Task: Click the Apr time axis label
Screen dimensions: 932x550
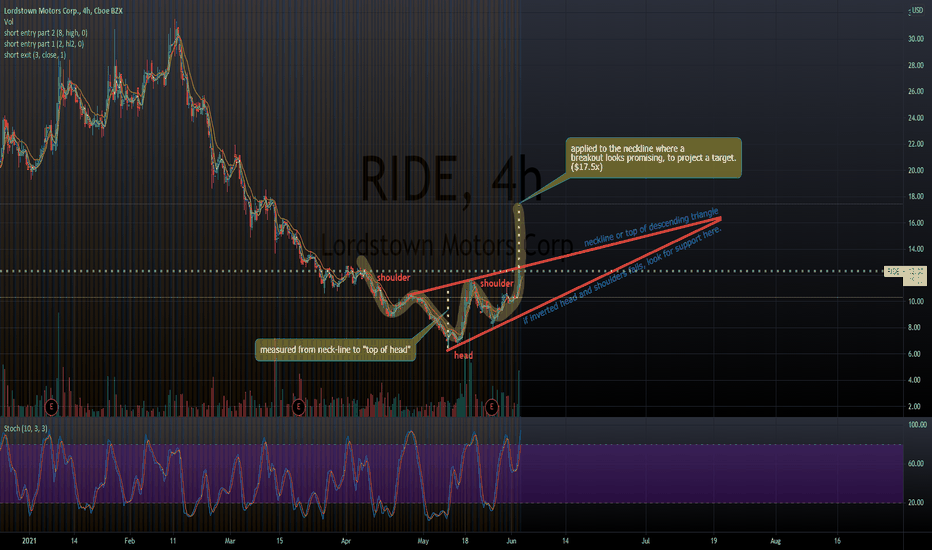Action: (346, 541)
